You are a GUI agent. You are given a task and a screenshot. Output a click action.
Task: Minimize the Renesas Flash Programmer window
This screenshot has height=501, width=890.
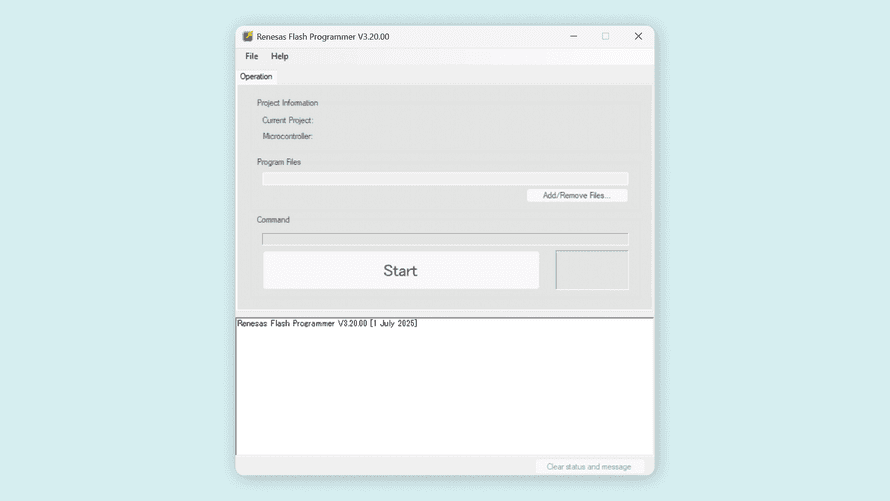[574, 36]
